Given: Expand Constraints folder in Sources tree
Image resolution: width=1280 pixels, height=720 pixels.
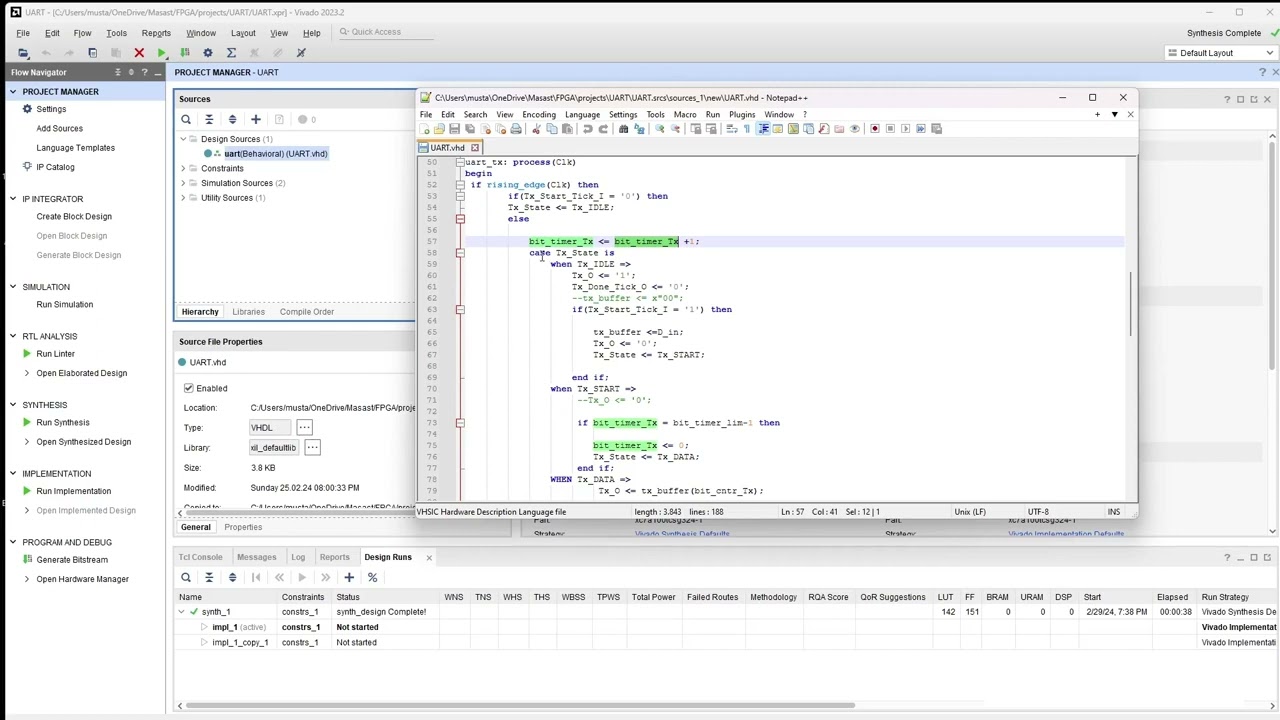Looking at the screenshot, I should [184, 168].
